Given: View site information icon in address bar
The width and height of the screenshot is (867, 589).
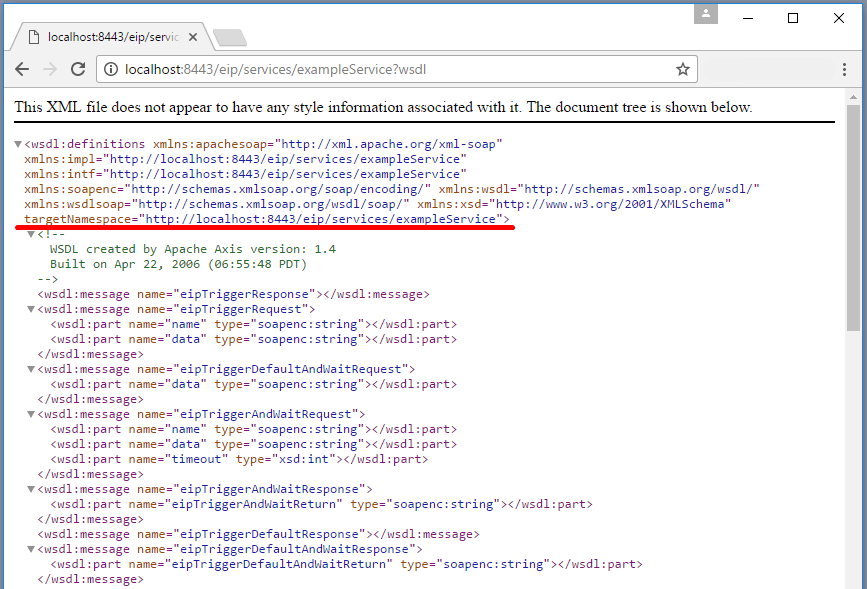Looking at the screenshot, I should [x=111, y=69].
